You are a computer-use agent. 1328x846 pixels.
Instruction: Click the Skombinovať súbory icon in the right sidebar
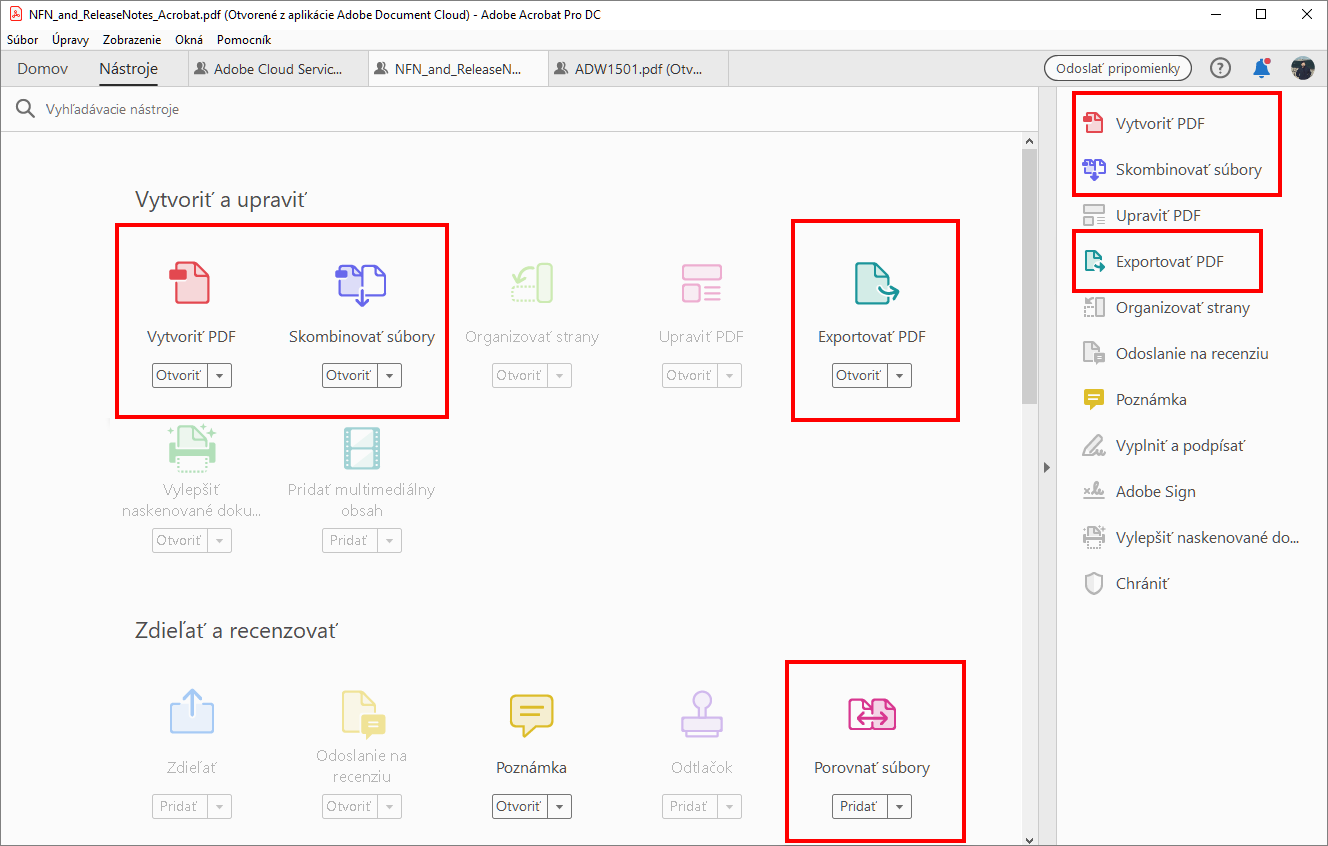point(1093,170)
